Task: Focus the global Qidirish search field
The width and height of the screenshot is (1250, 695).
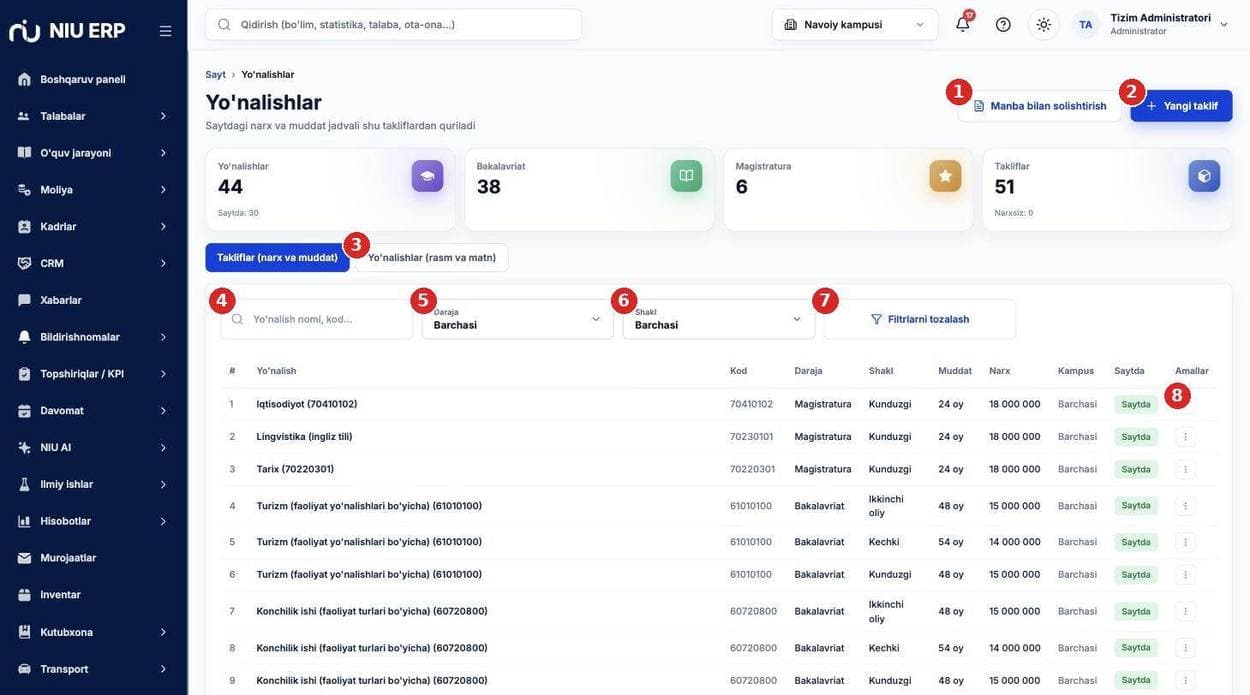Action: 393,24
